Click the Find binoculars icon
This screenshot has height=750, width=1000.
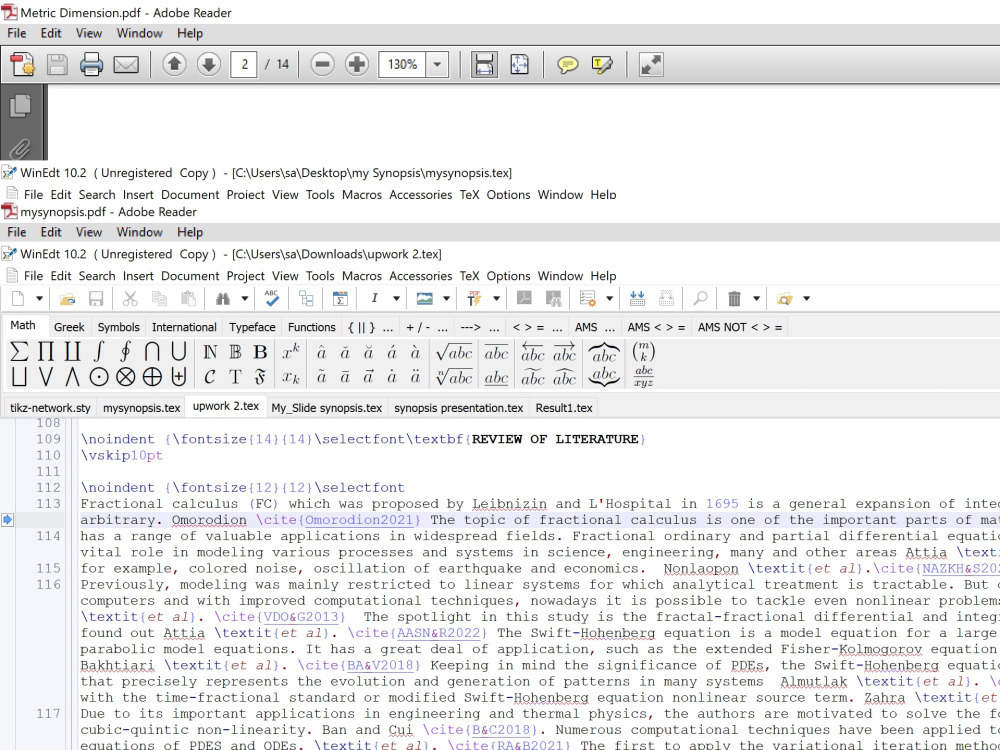tap(223, 298)
